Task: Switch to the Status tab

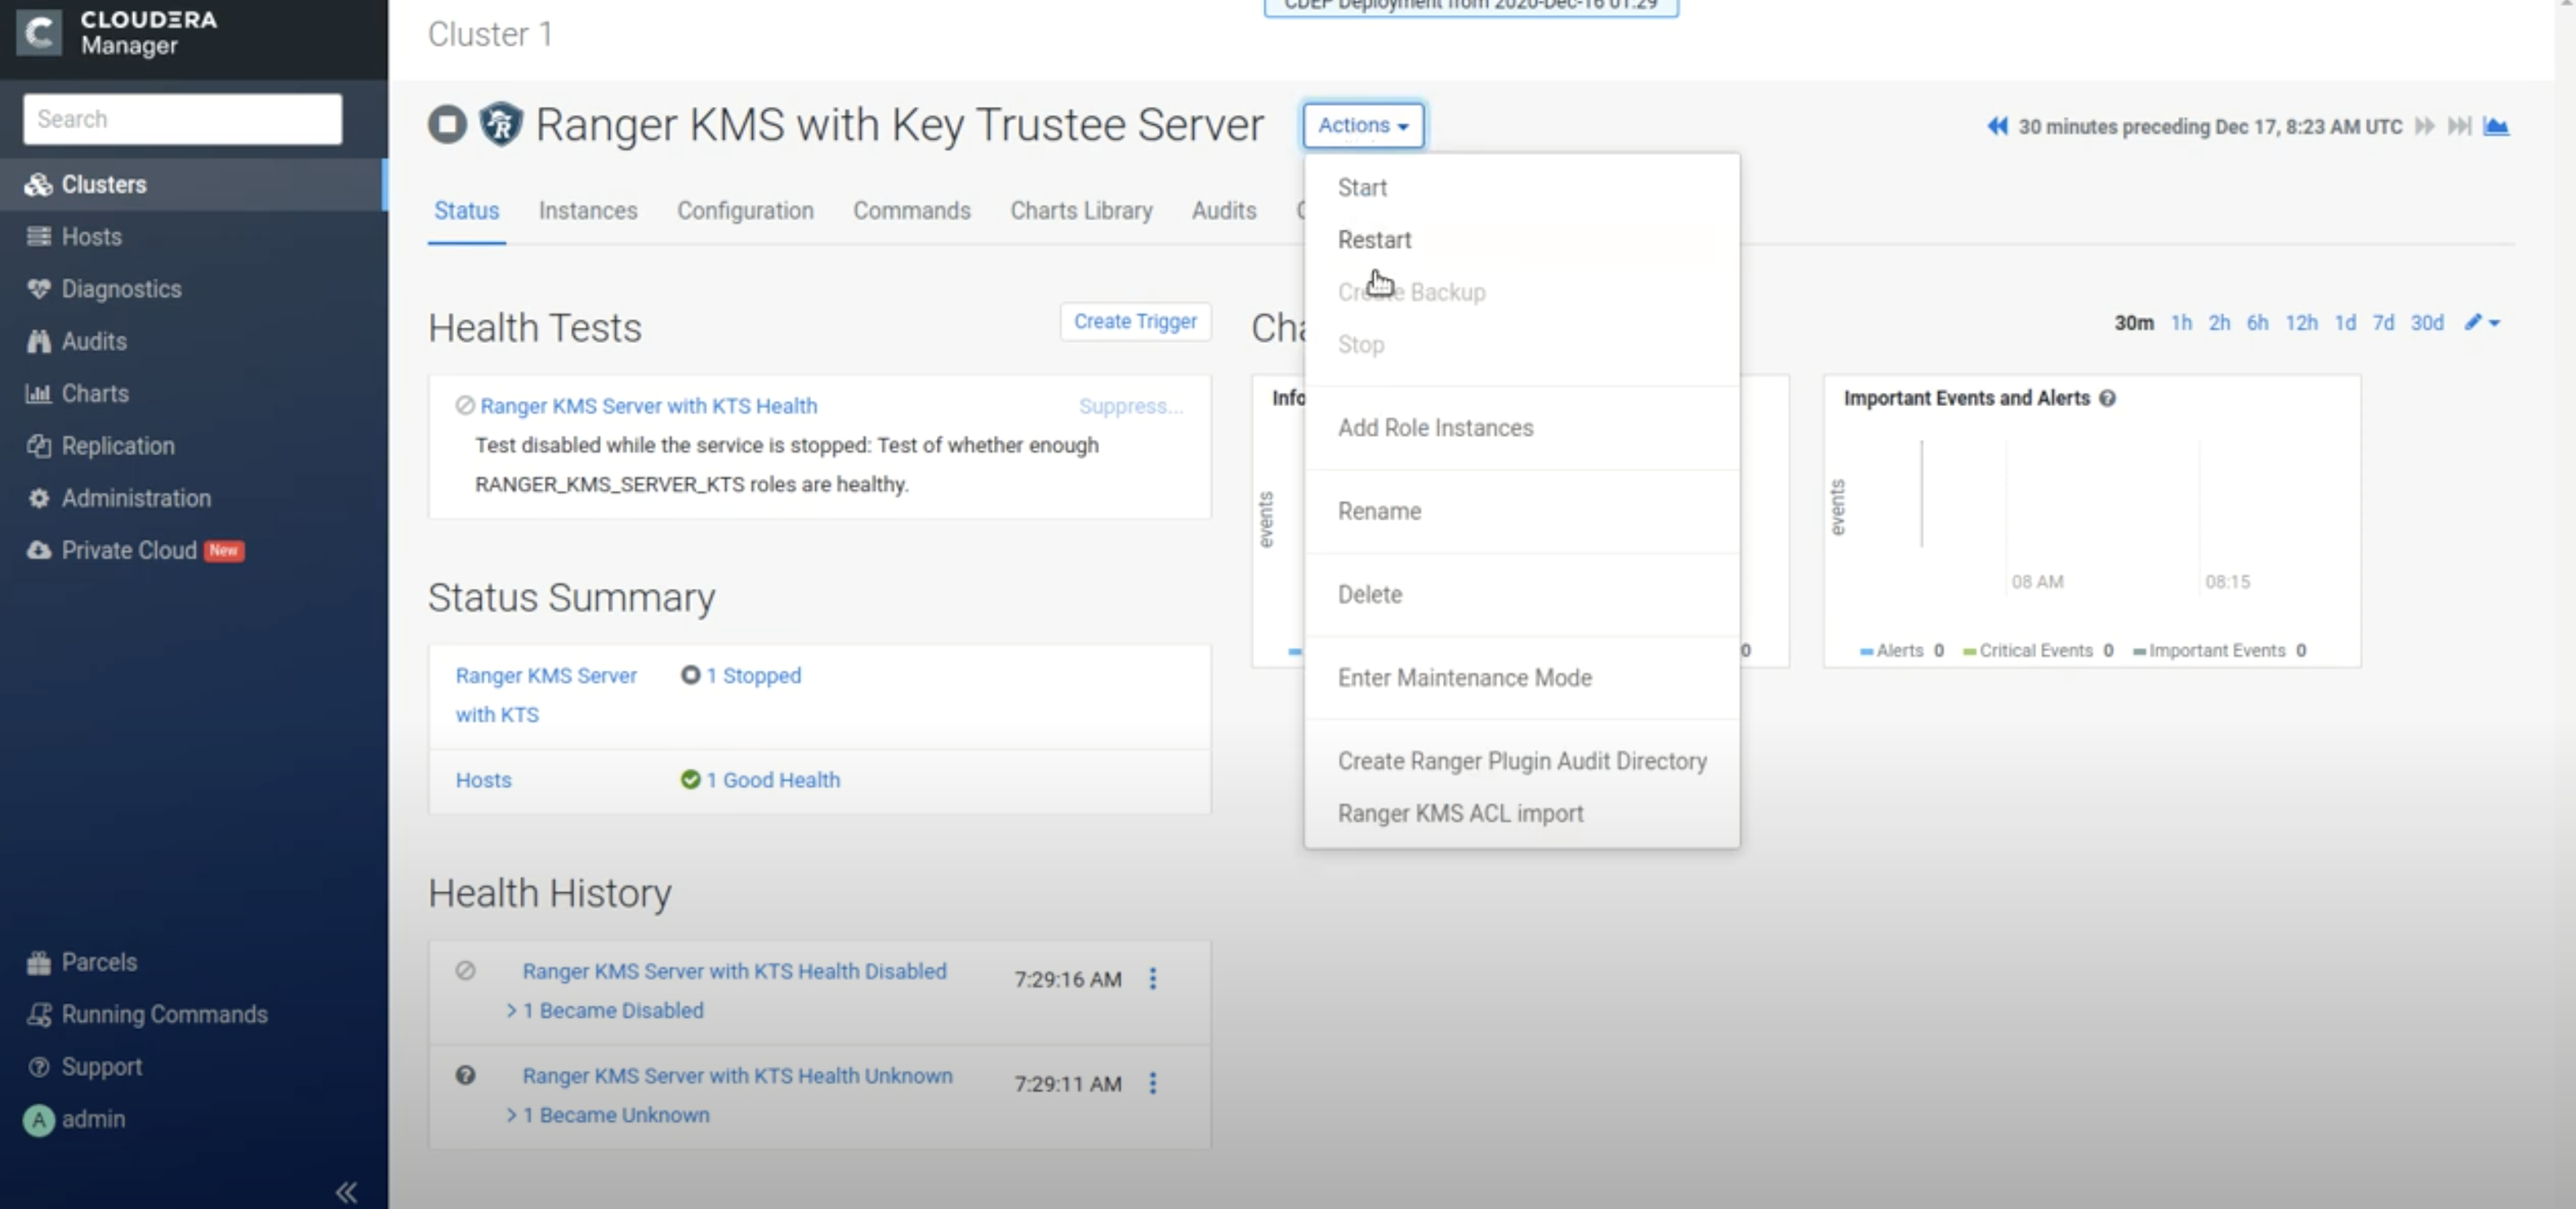Action: (x=466, y=211)
